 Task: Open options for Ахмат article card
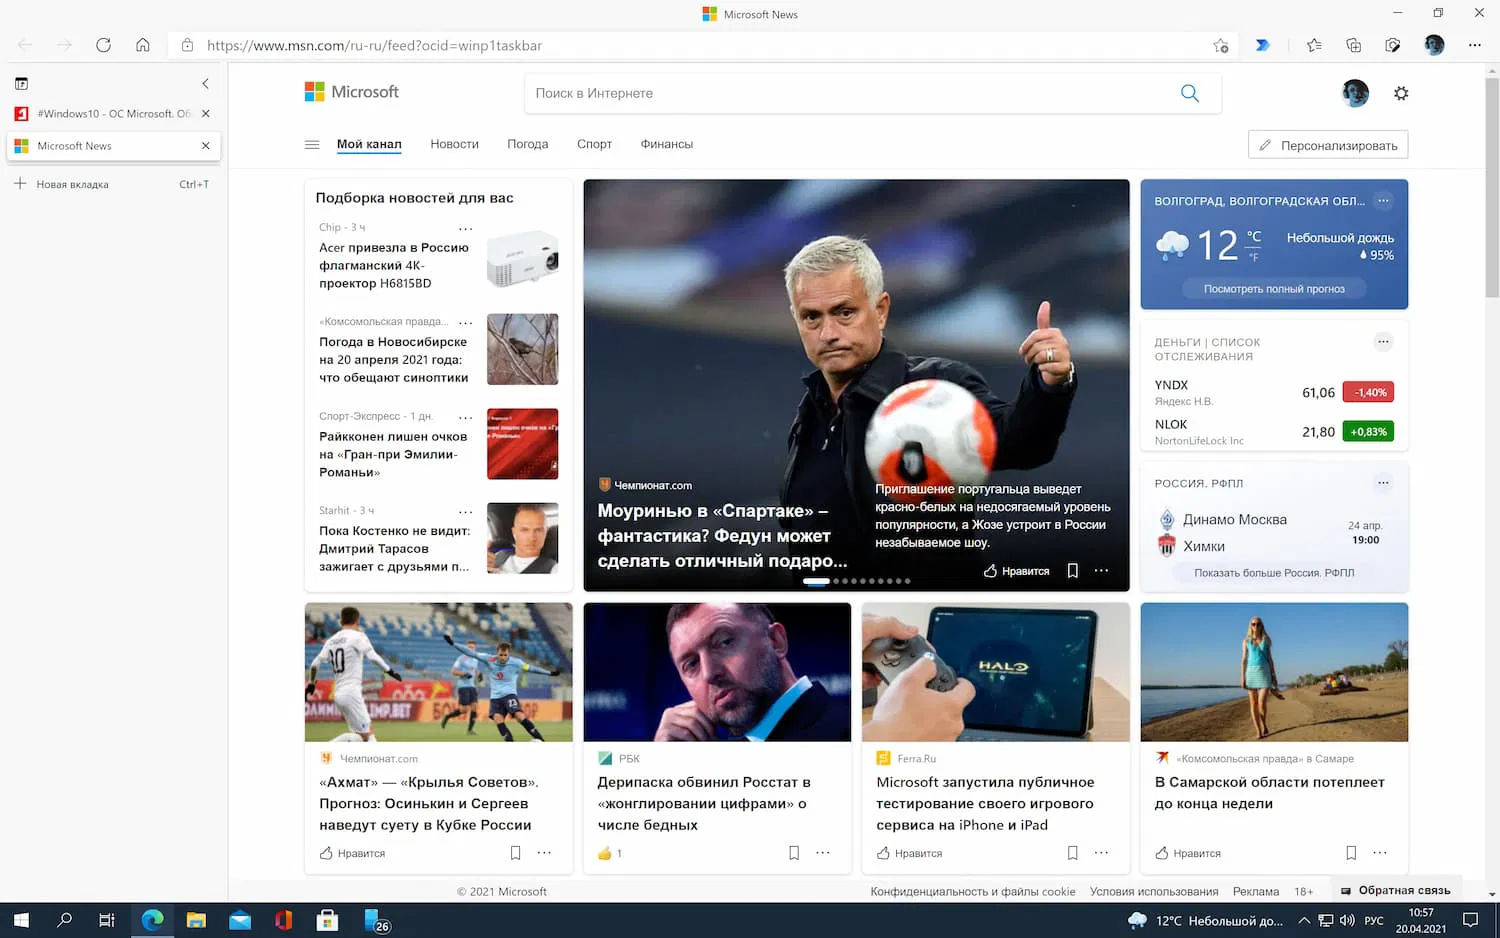[544, 853]
